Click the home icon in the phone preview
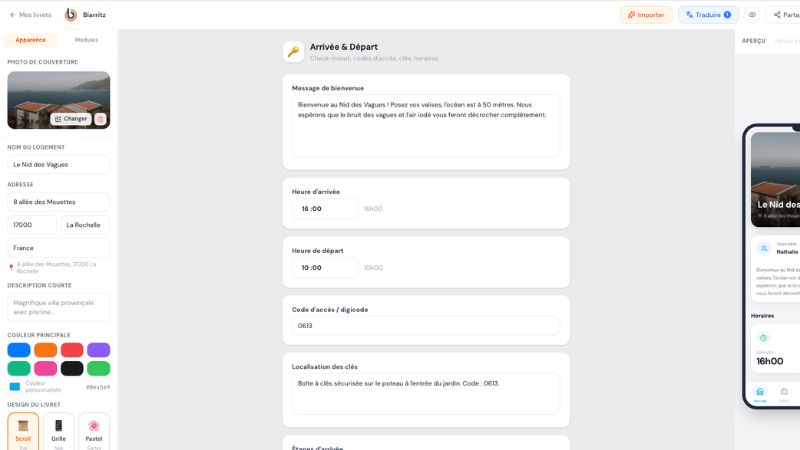Viewport: 800px width, 450px height. (760, 392)
